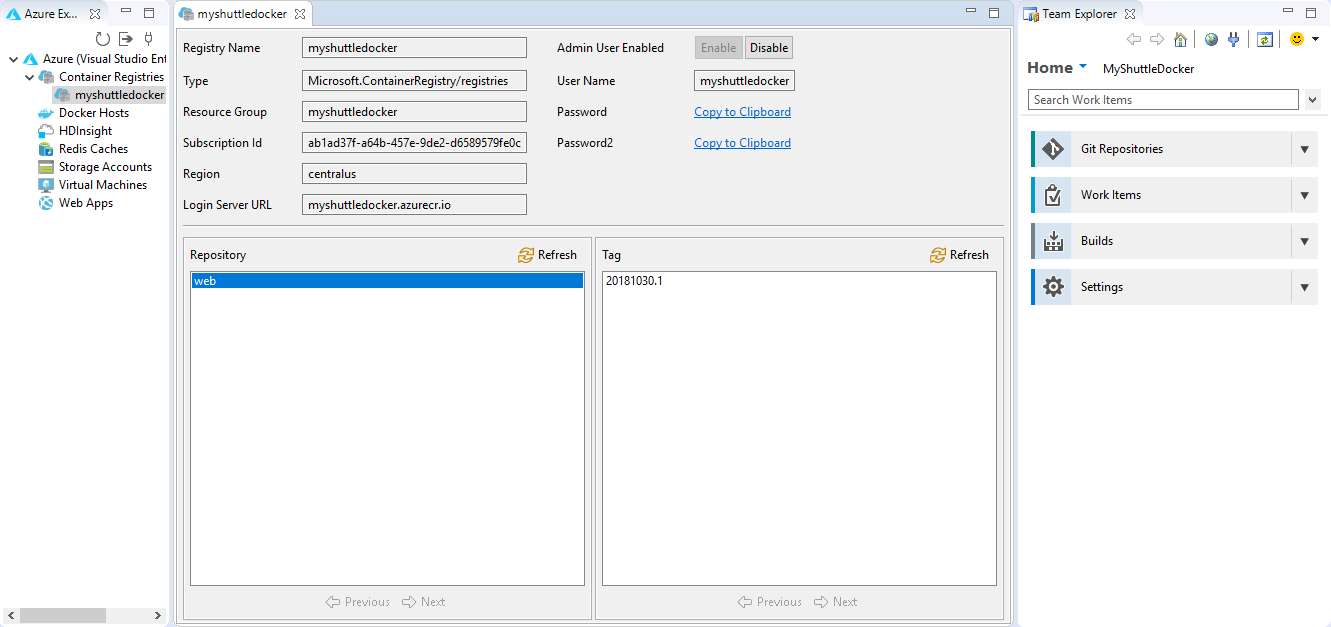The height and width of the screenshot is (627, 1331).
Task: Click the Home icon in Team Explorer toolbar
Action: pyautogui.click(x=1180, y=39)
